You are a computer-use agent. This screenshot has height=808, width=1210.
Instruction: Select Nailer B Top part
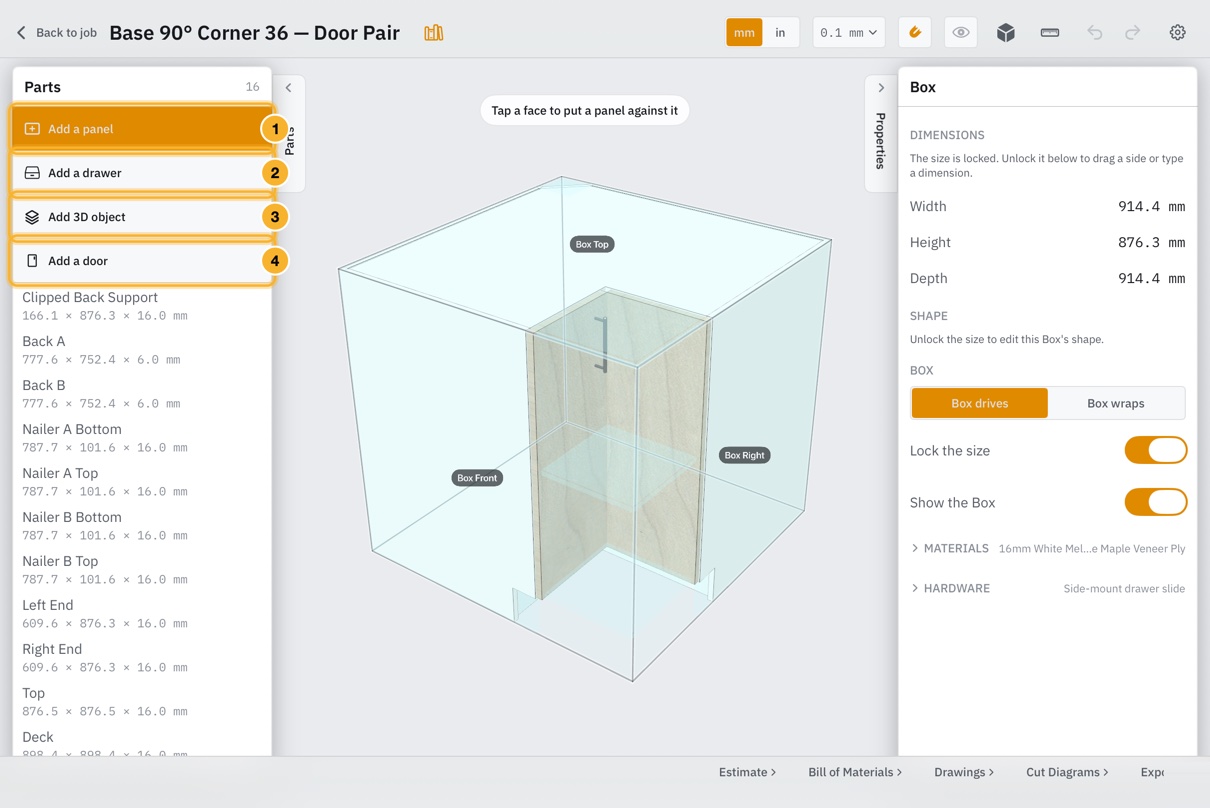point(142,569)
